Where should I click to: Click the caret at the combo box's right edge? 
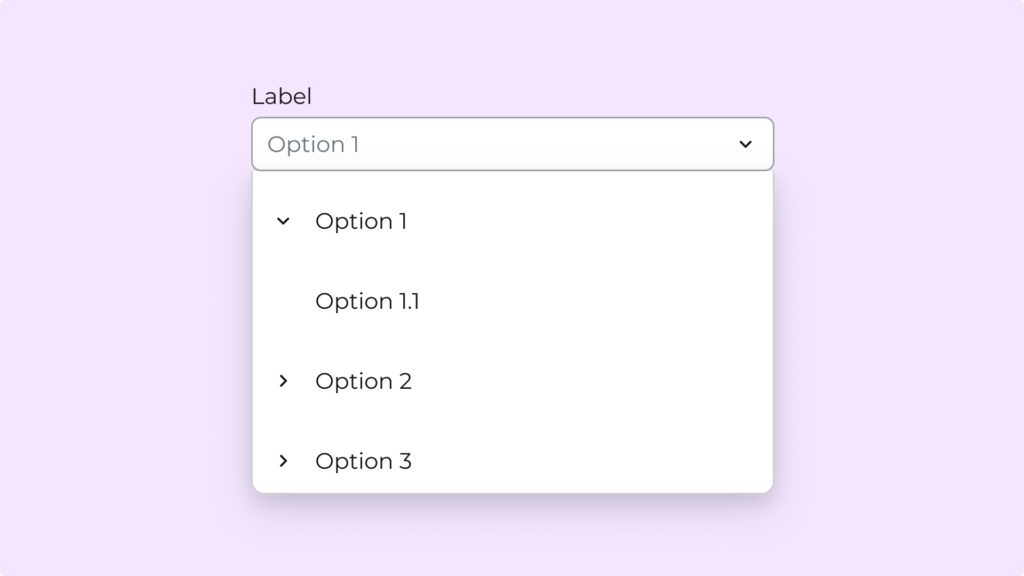coord(745,144)
